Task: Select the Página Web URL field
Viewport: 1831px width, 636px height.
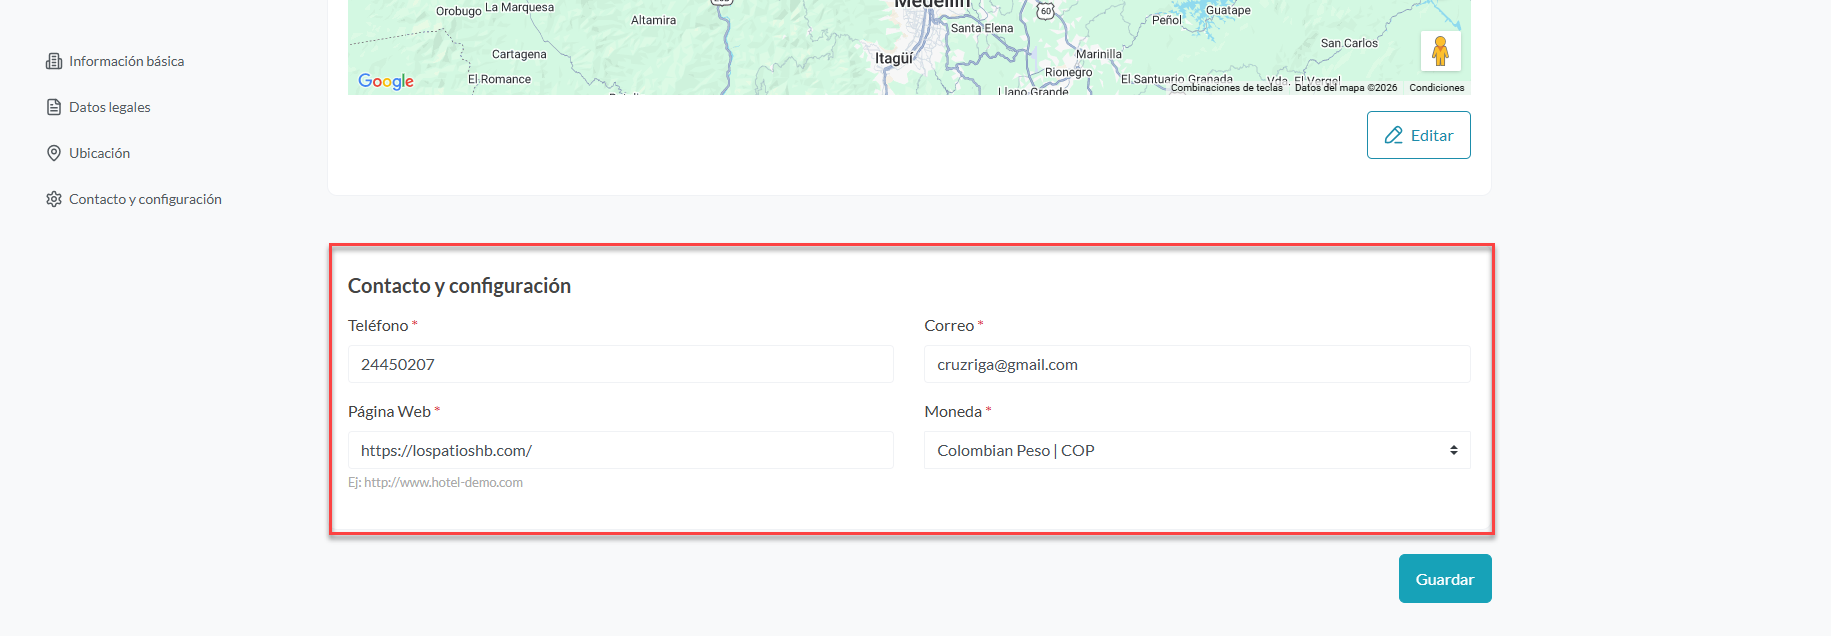Action: pyautogui.click(x=620, y=451)
